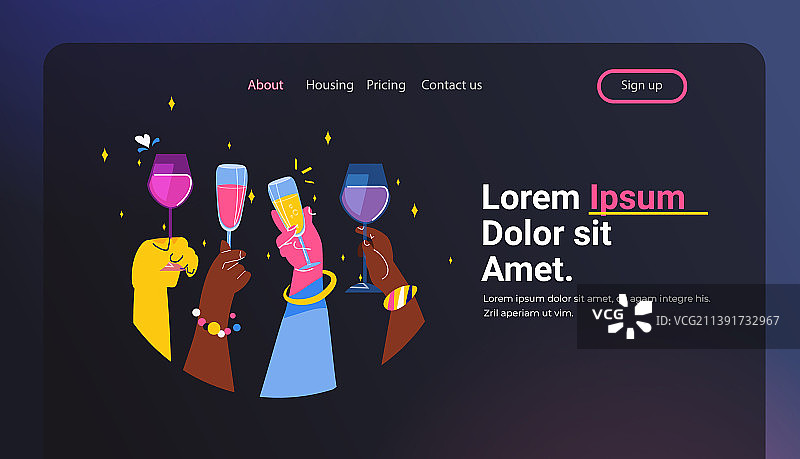Click the Amet. headline line
Screen dimensions: 800x459
527,269
